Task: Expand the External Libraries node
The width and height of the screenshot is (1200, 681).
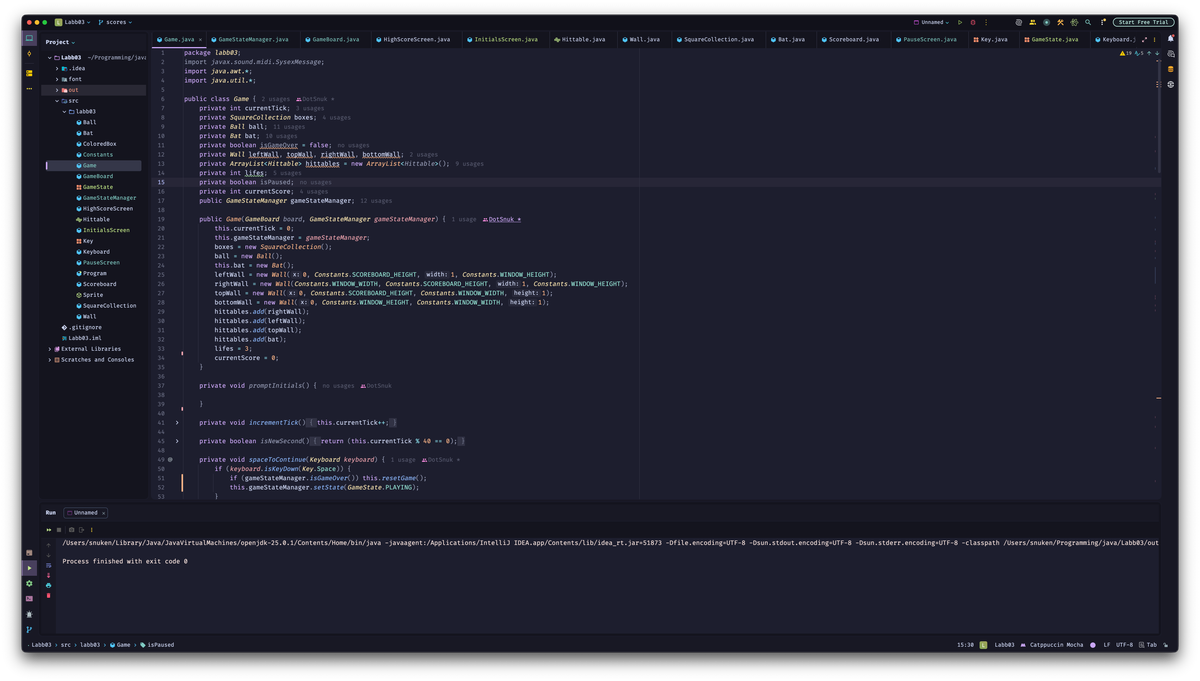Action: coord(50,349)
